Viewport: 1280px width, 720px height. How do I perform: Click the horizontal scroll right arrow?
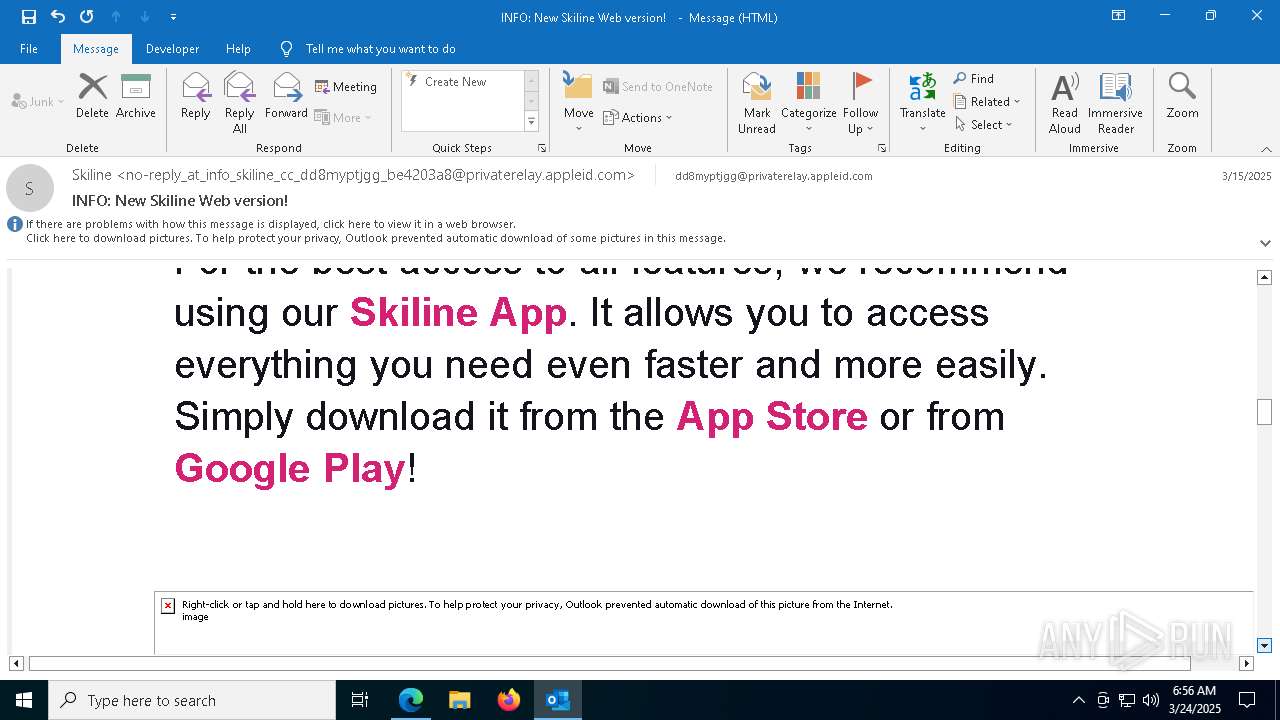(1246, 663)
